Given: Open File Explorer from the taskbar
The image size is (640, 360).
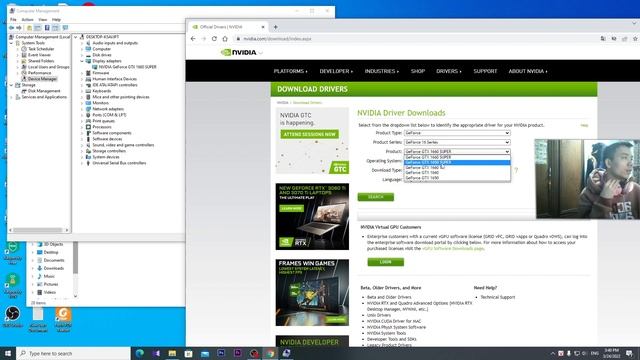Looking at the screenshot, I should 172,353.
